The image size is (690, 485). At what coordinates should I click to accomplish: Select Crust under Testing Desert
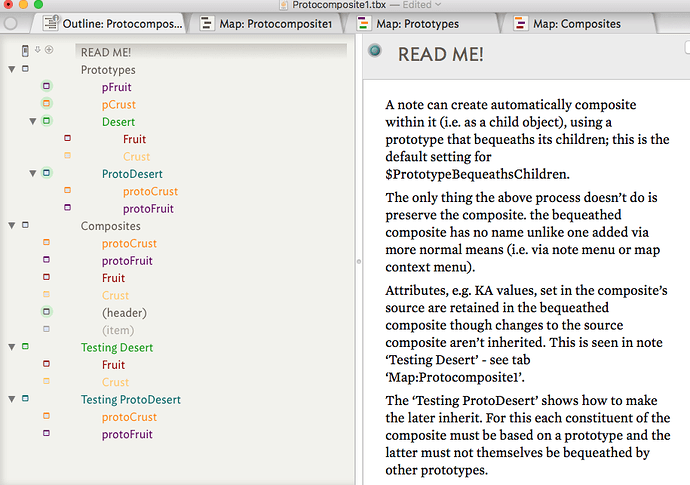click(x=115, y=382)
